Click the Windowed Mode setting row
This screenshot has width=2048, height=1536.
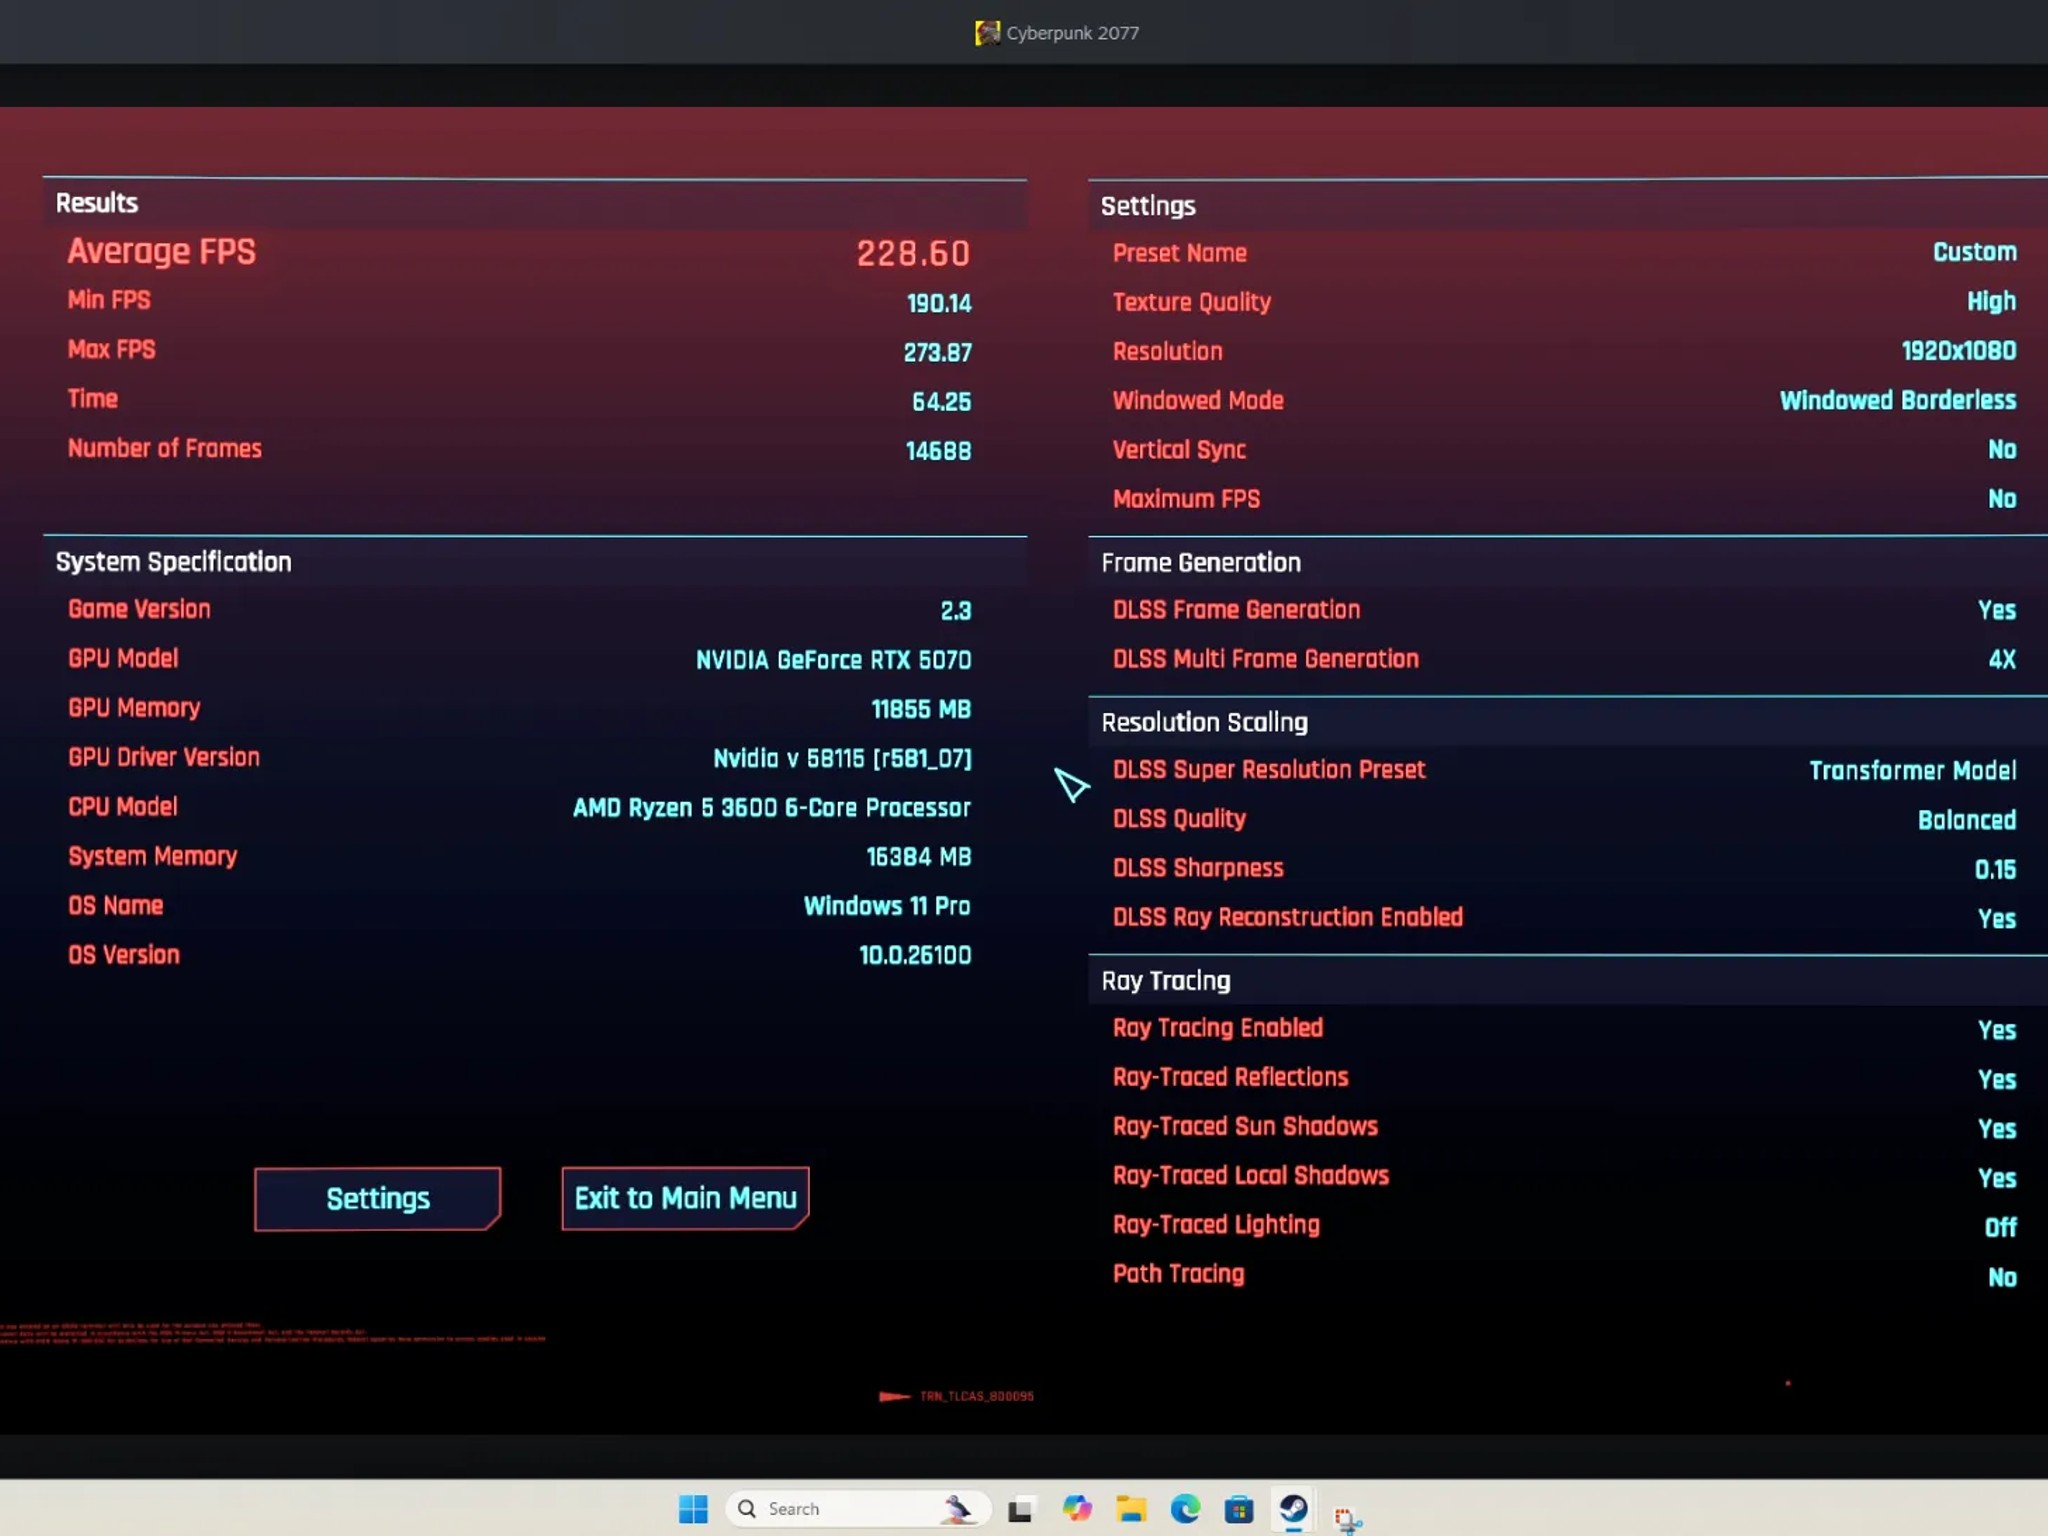1565,400
